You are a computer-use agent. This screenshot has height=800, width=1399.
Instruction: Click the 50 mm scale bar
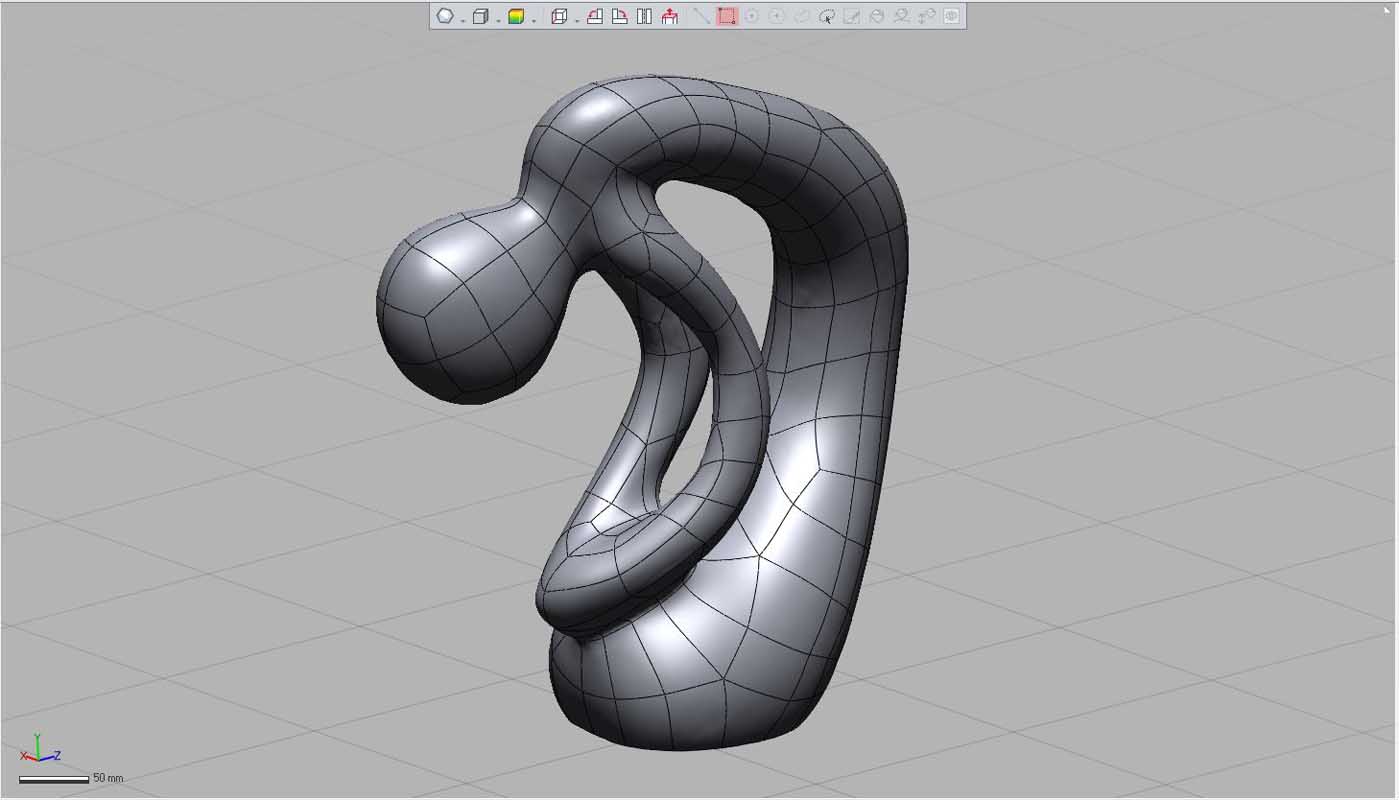point(54,779)
